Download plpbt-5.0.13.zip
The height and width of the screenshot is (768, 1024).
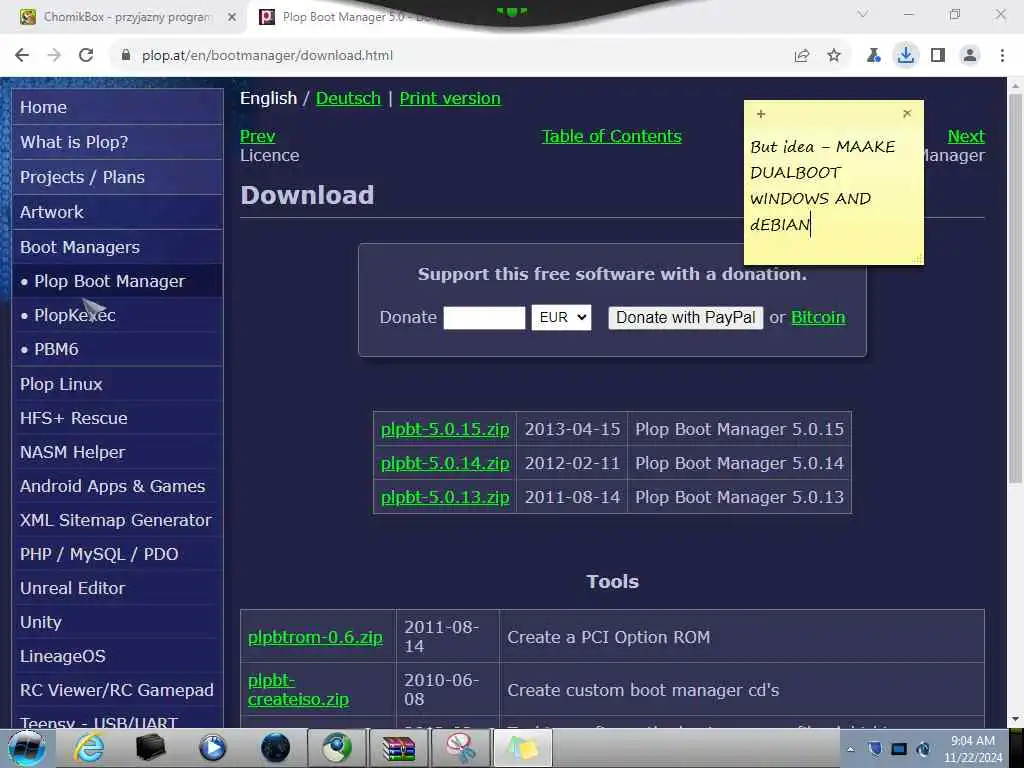(445, 497)
